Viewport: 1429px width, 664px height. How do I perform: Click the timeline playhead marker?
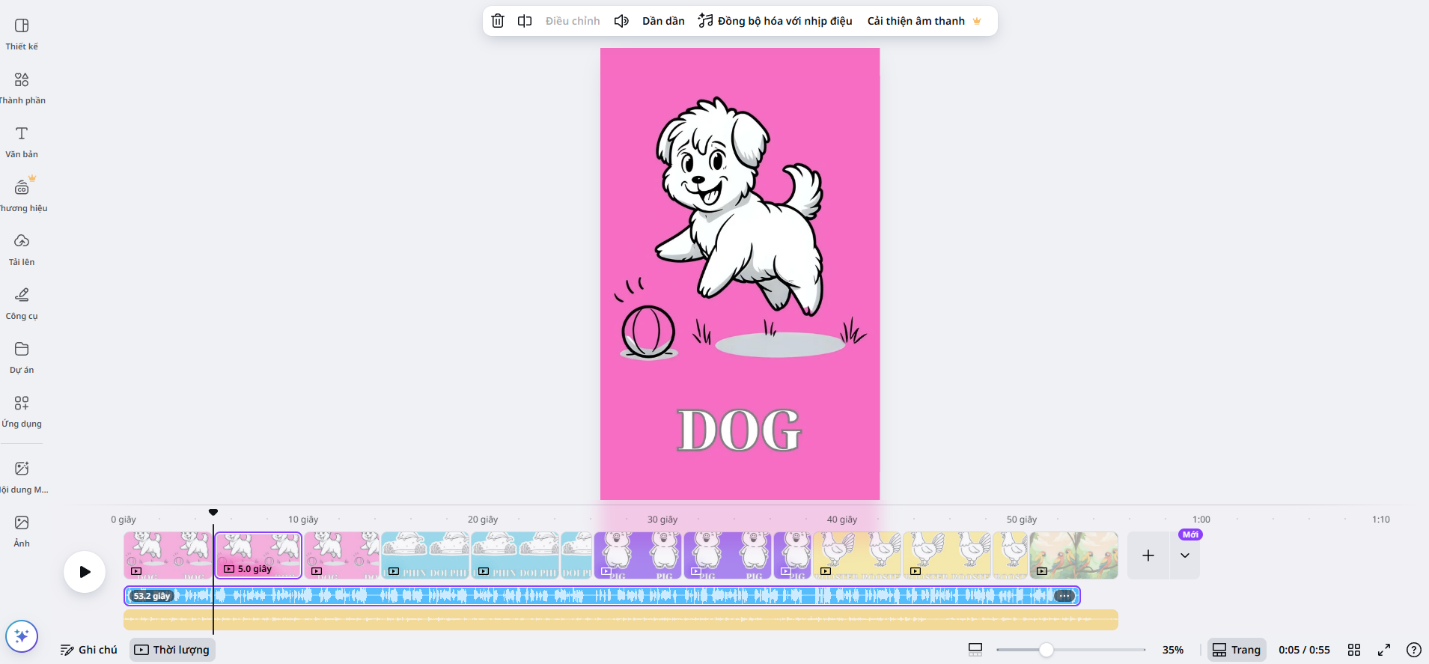click(x=213, y=512)
